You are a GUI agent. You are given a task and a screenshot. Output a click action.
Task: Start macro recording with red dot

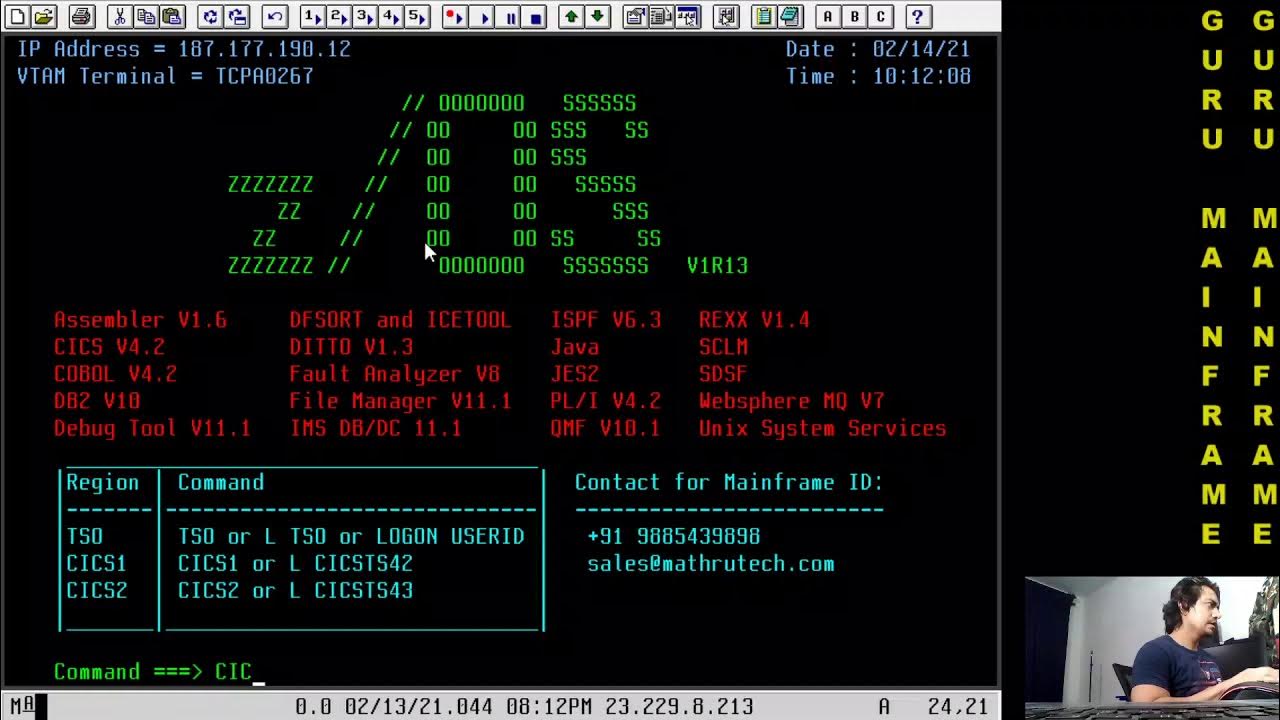(454, 16)
